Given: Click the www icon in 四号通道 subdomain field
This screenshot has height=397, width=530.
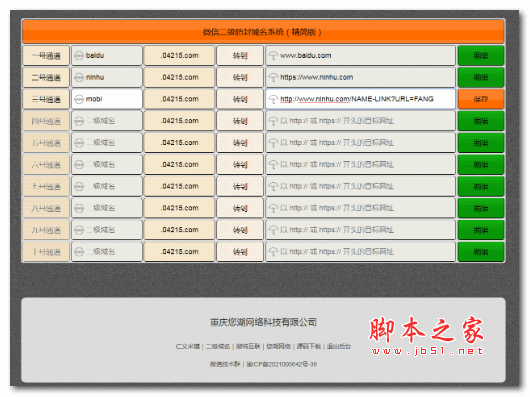Looking at the screenshot, I should tap(79, 121).
